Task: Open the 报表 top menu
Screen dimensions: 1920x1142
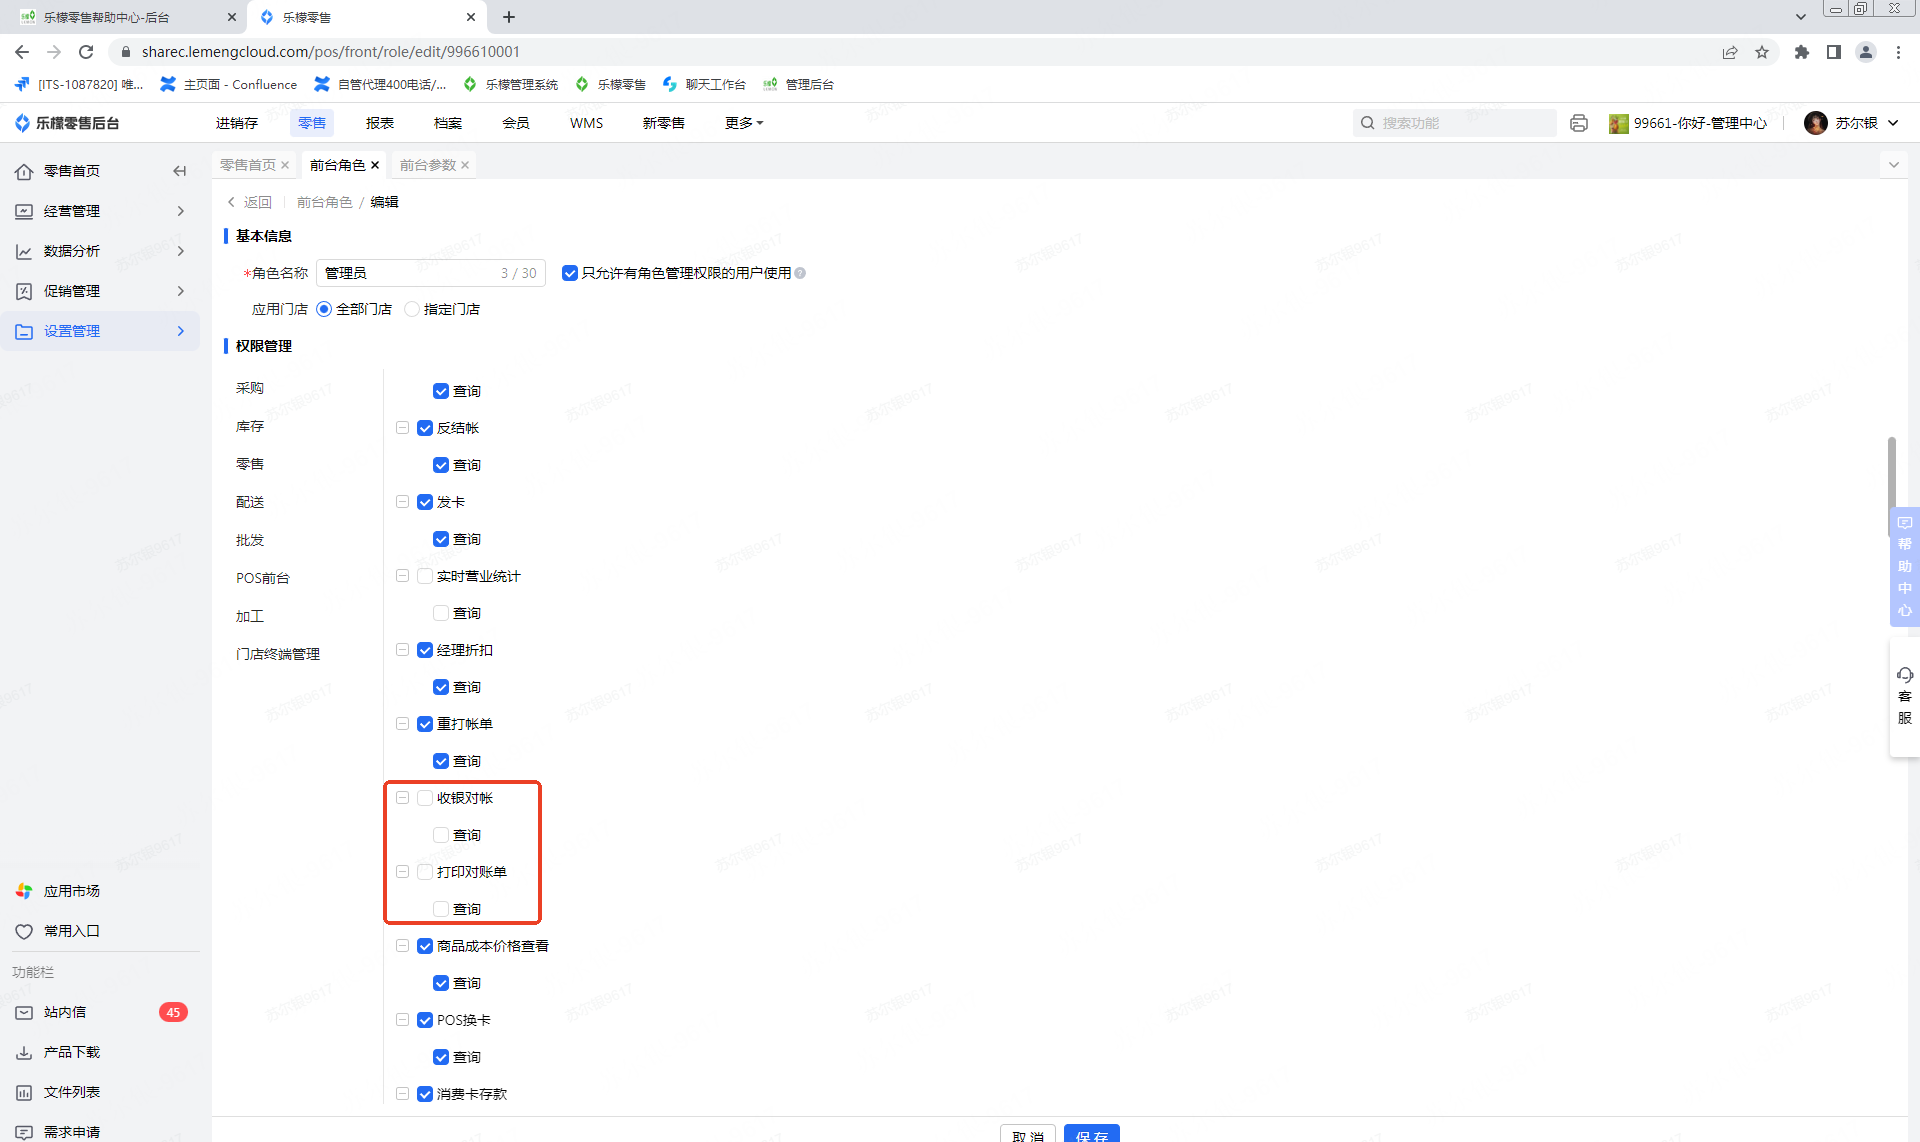Action: (379, 123)
